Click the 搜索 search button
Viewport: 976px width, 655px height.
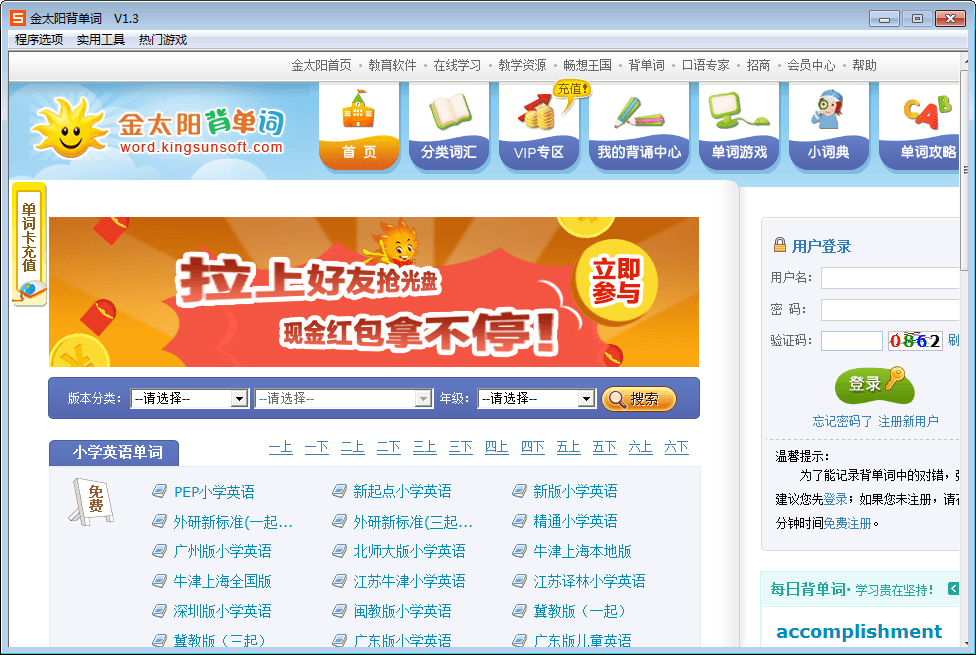(639, 398)
